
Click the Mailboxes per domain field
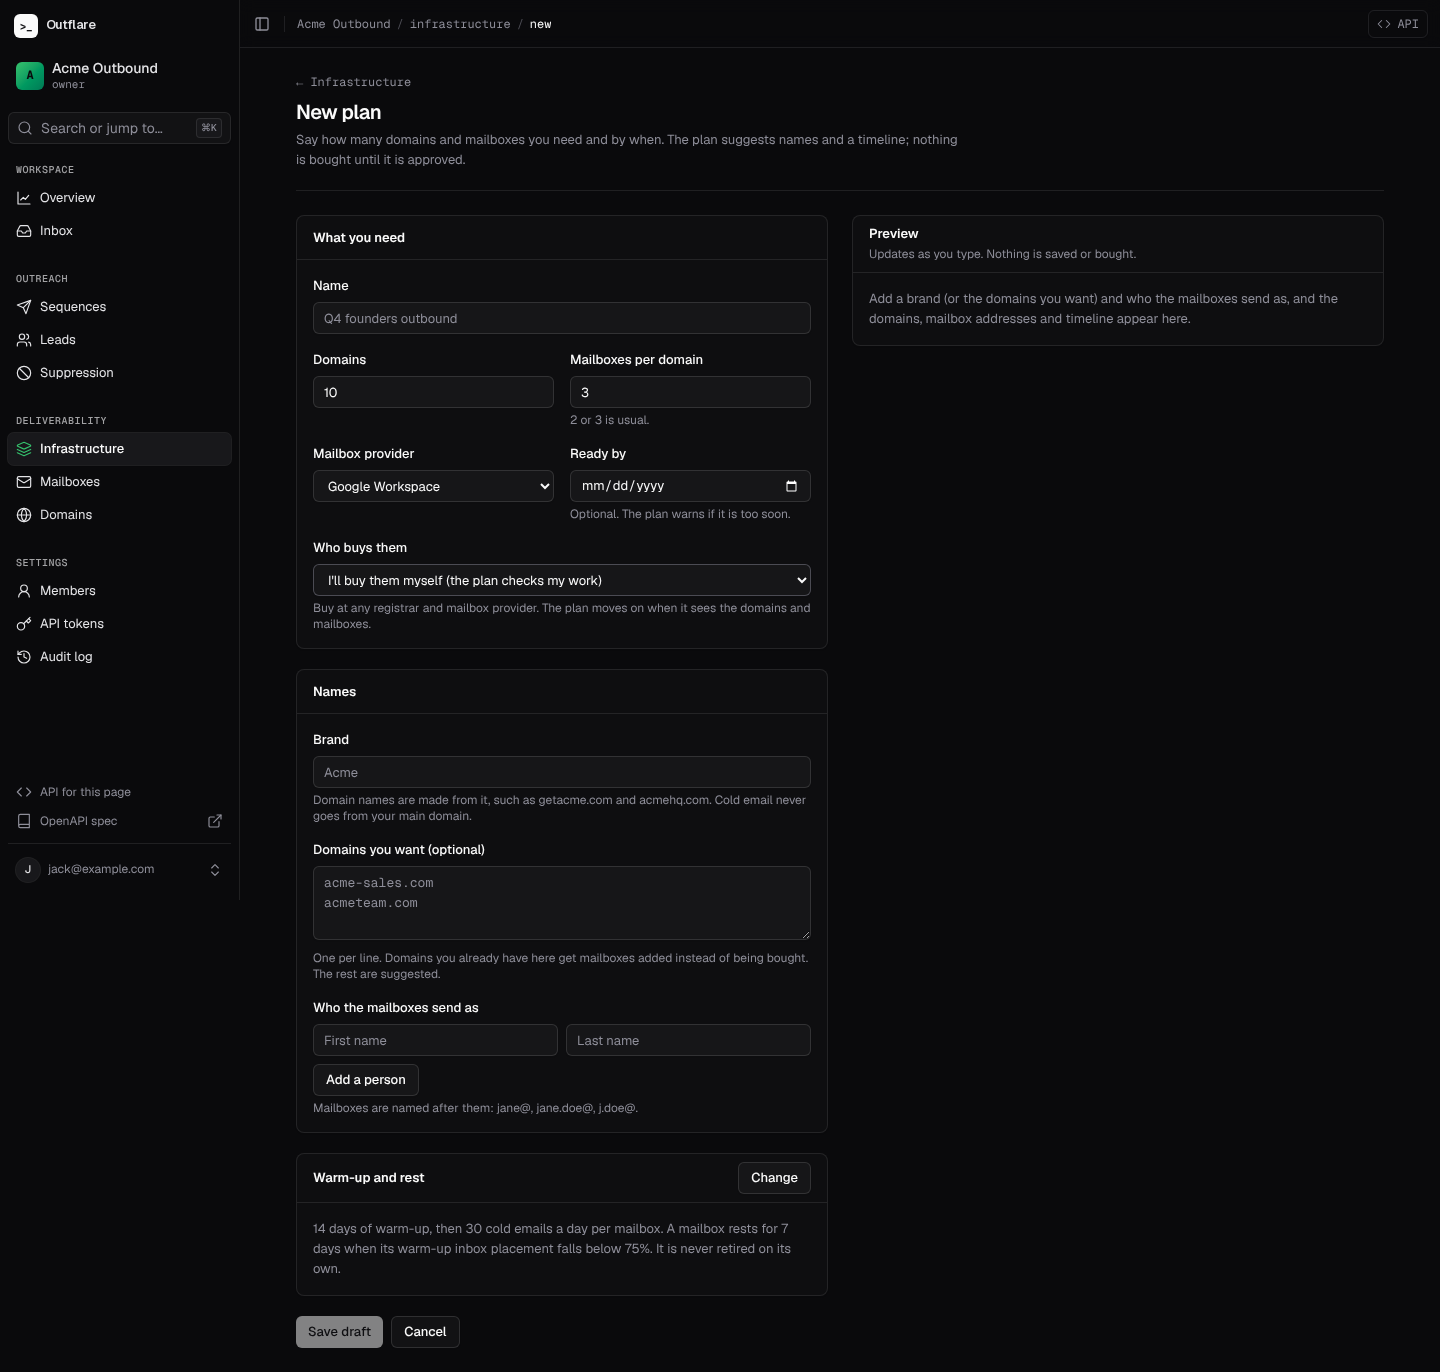click(690, 392)
